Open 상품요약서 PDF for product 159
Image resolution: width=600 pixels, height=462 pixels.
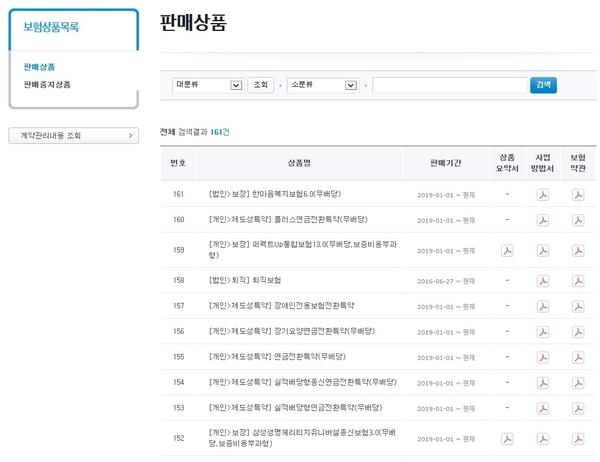(507, 251)
